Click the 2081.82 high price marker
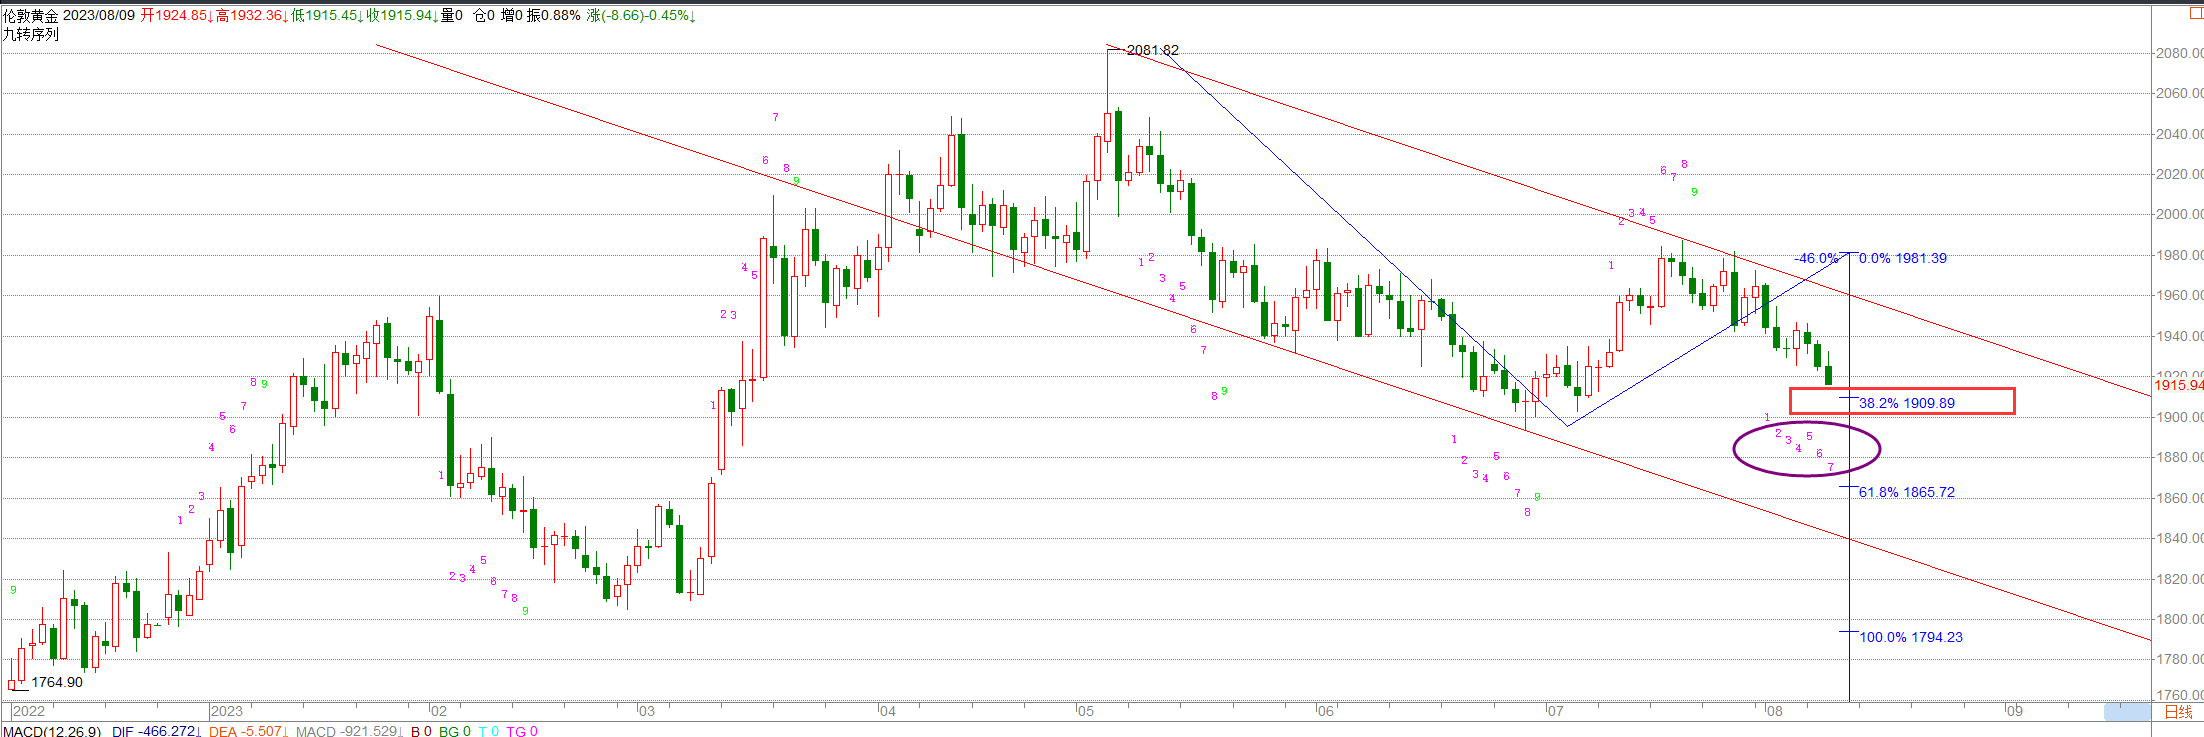The image size is (2204, 737). (1152, 50)
